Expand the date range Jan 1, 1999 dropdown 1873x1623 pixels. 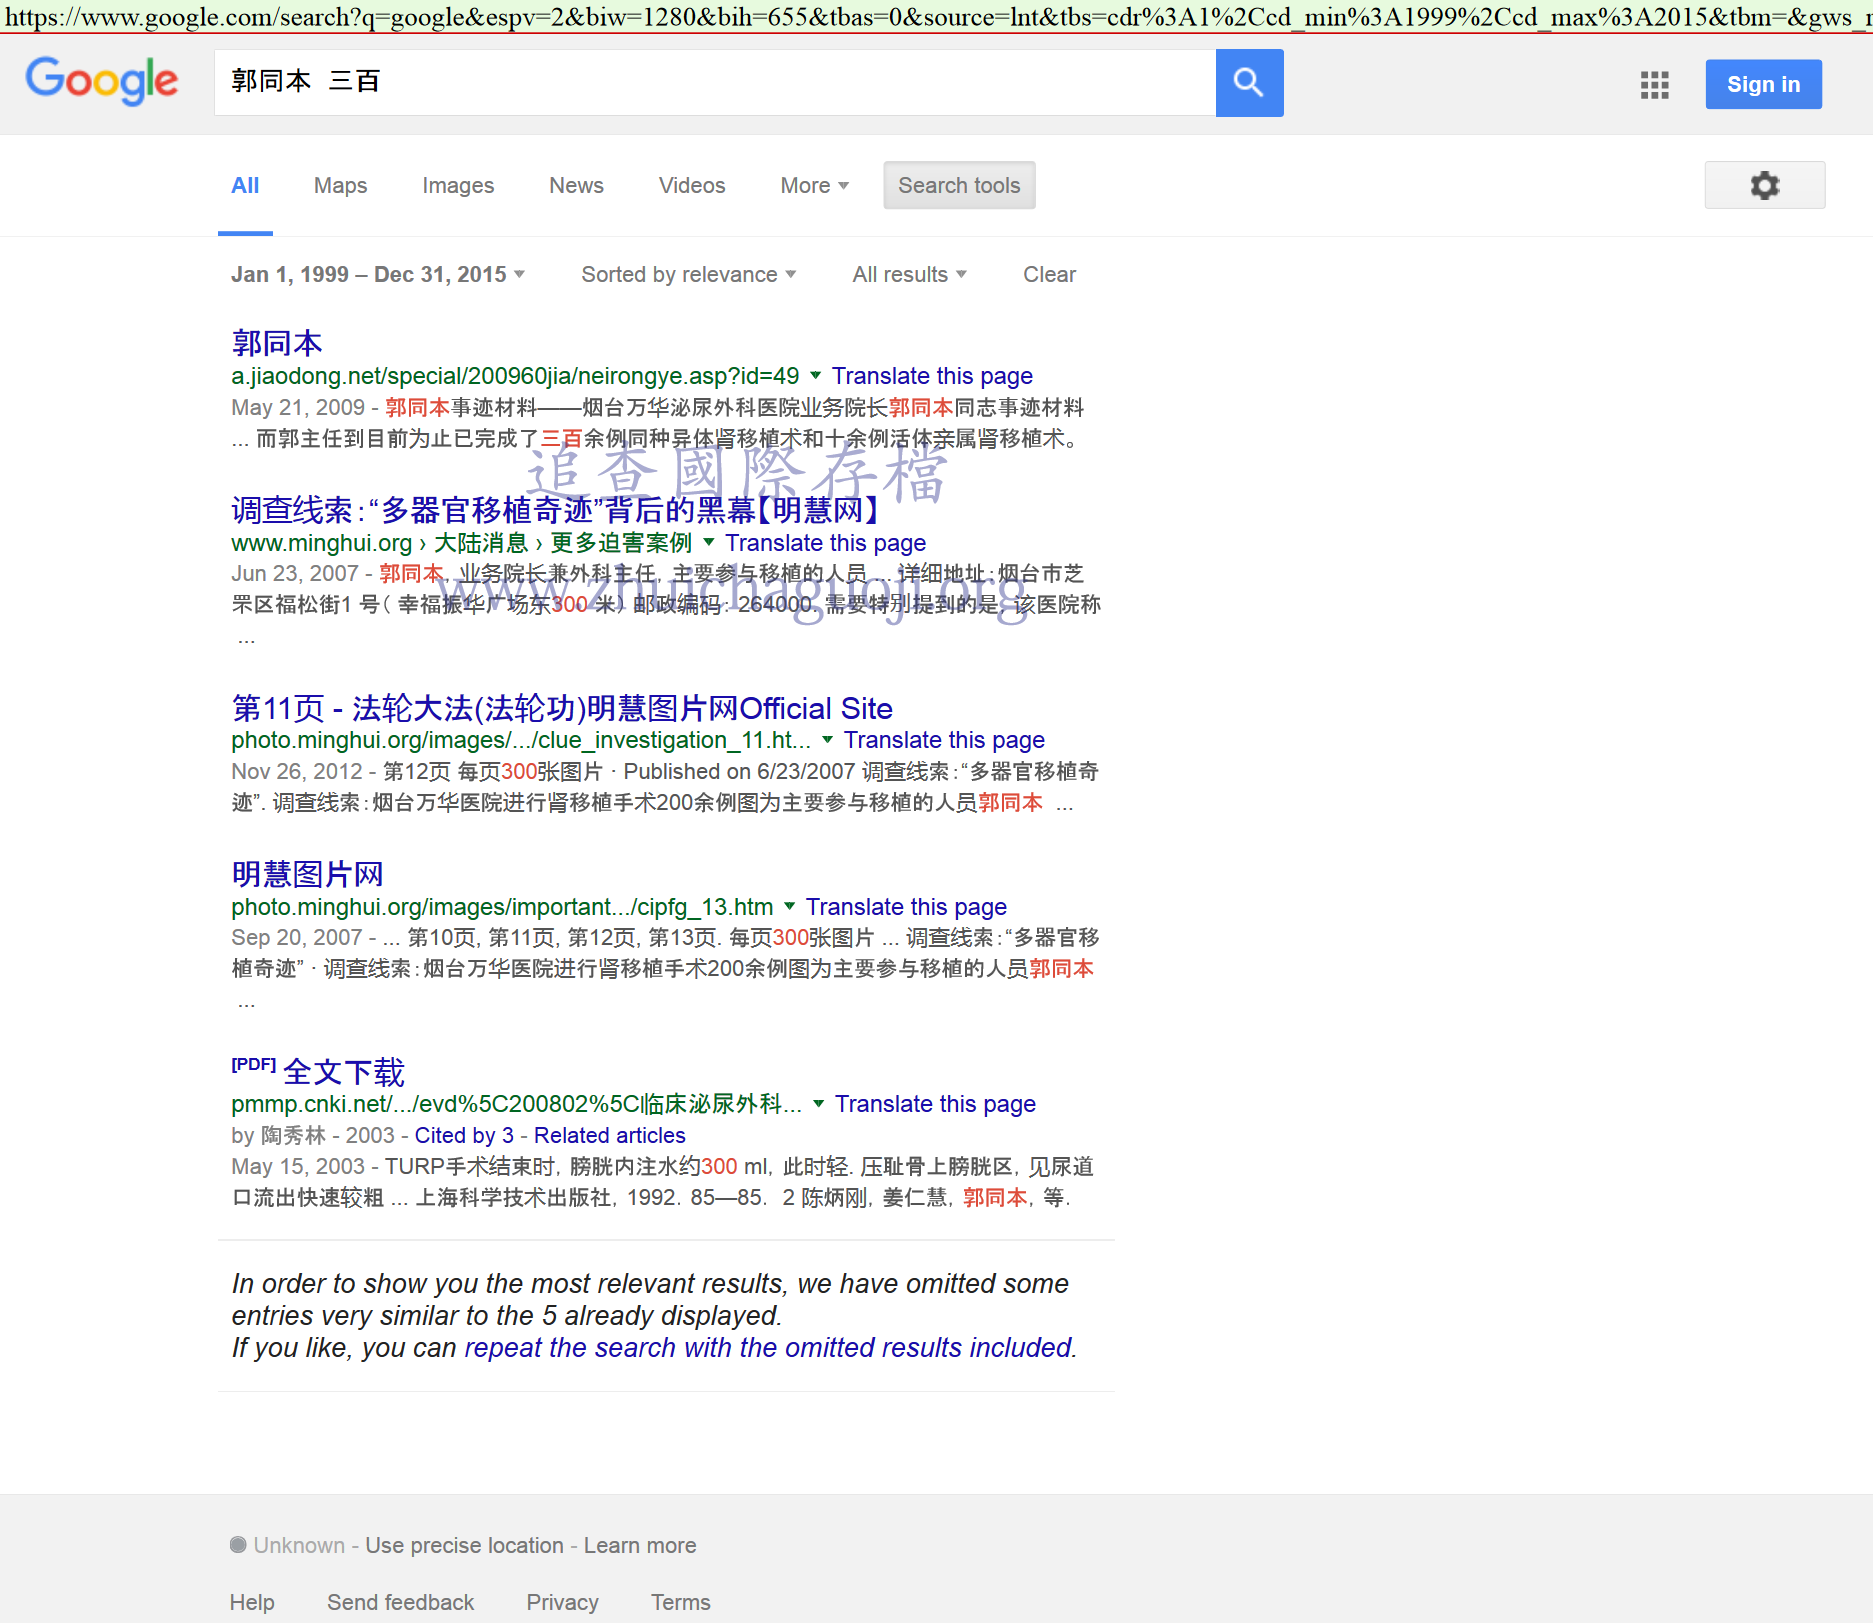[x=377, y=275]
